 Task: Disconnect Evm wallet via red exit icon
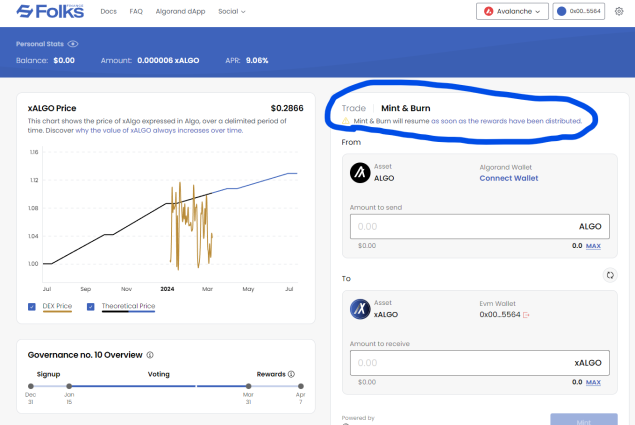click(x=526, y=315)
